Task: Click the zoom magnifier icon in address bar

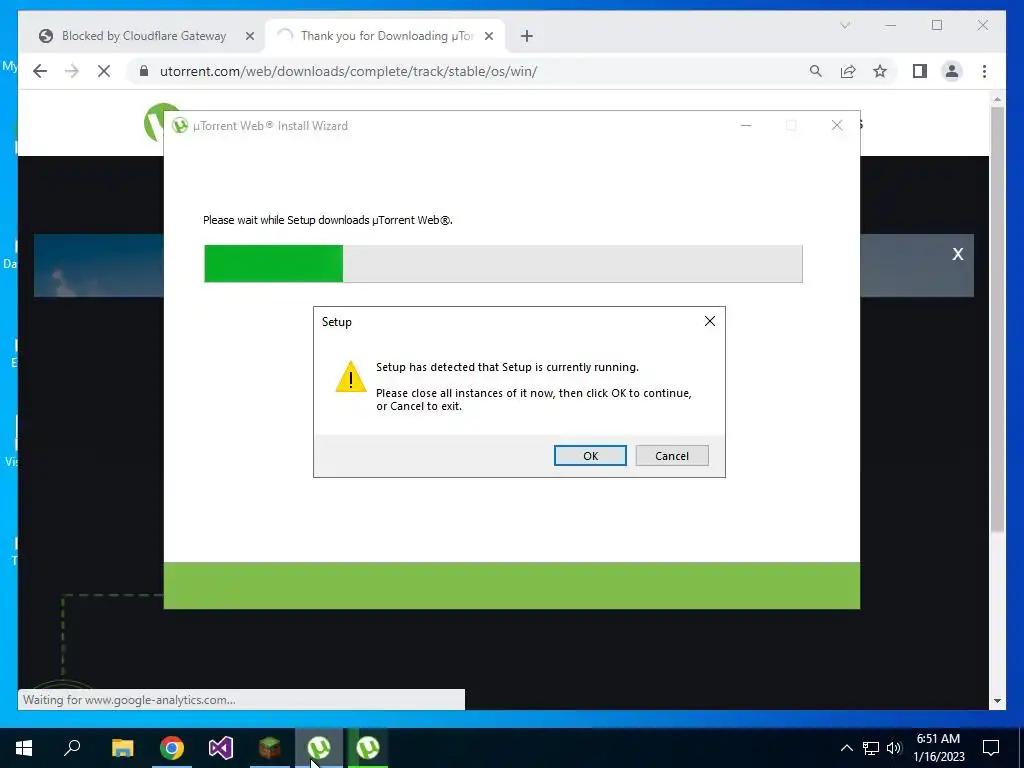Action: (x=816, y=71)
